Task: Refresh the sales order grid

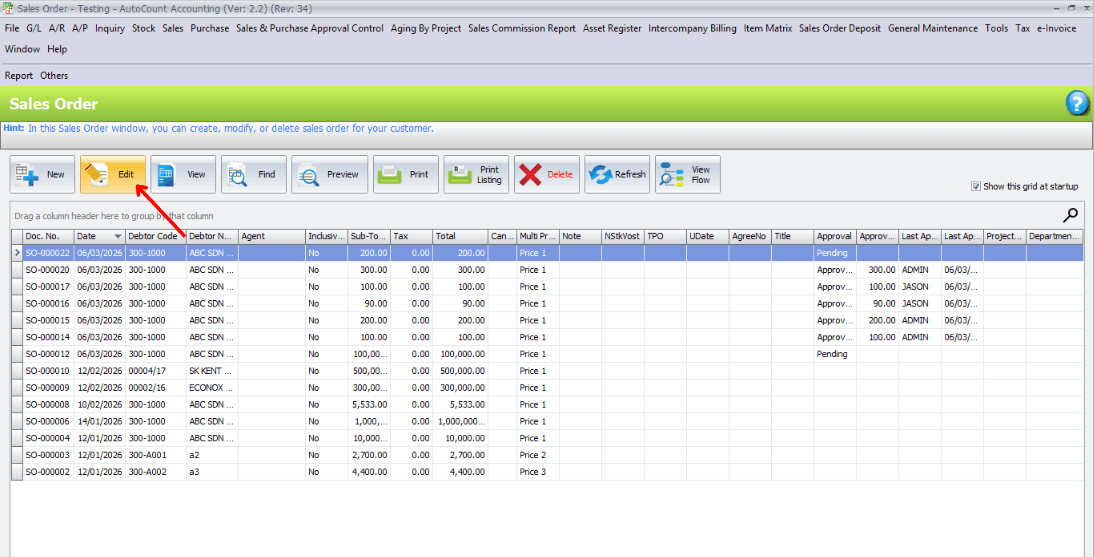Action: click(617, 174)
